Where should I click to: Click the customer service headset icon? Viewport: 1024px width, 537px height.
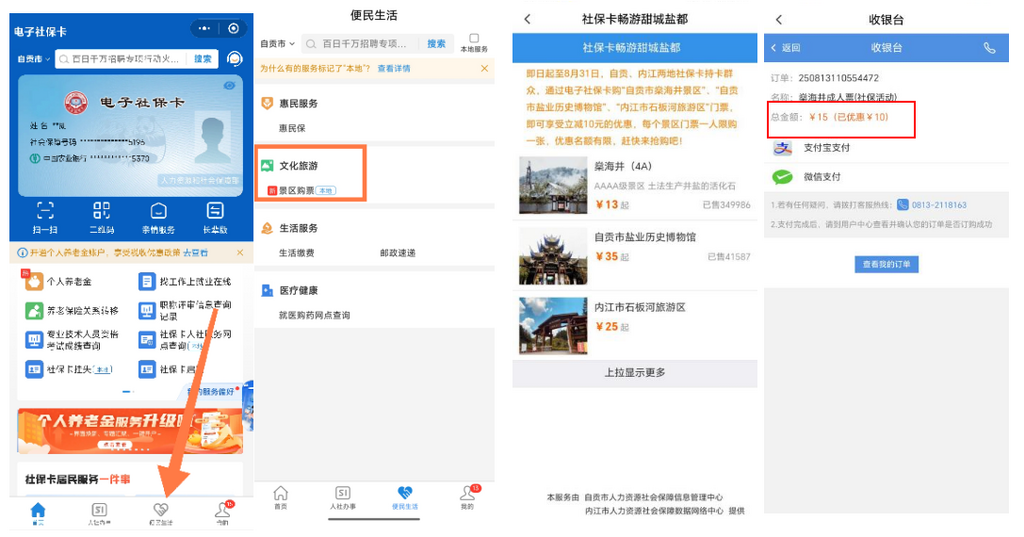pyautogui.click(x=234, y=59)
